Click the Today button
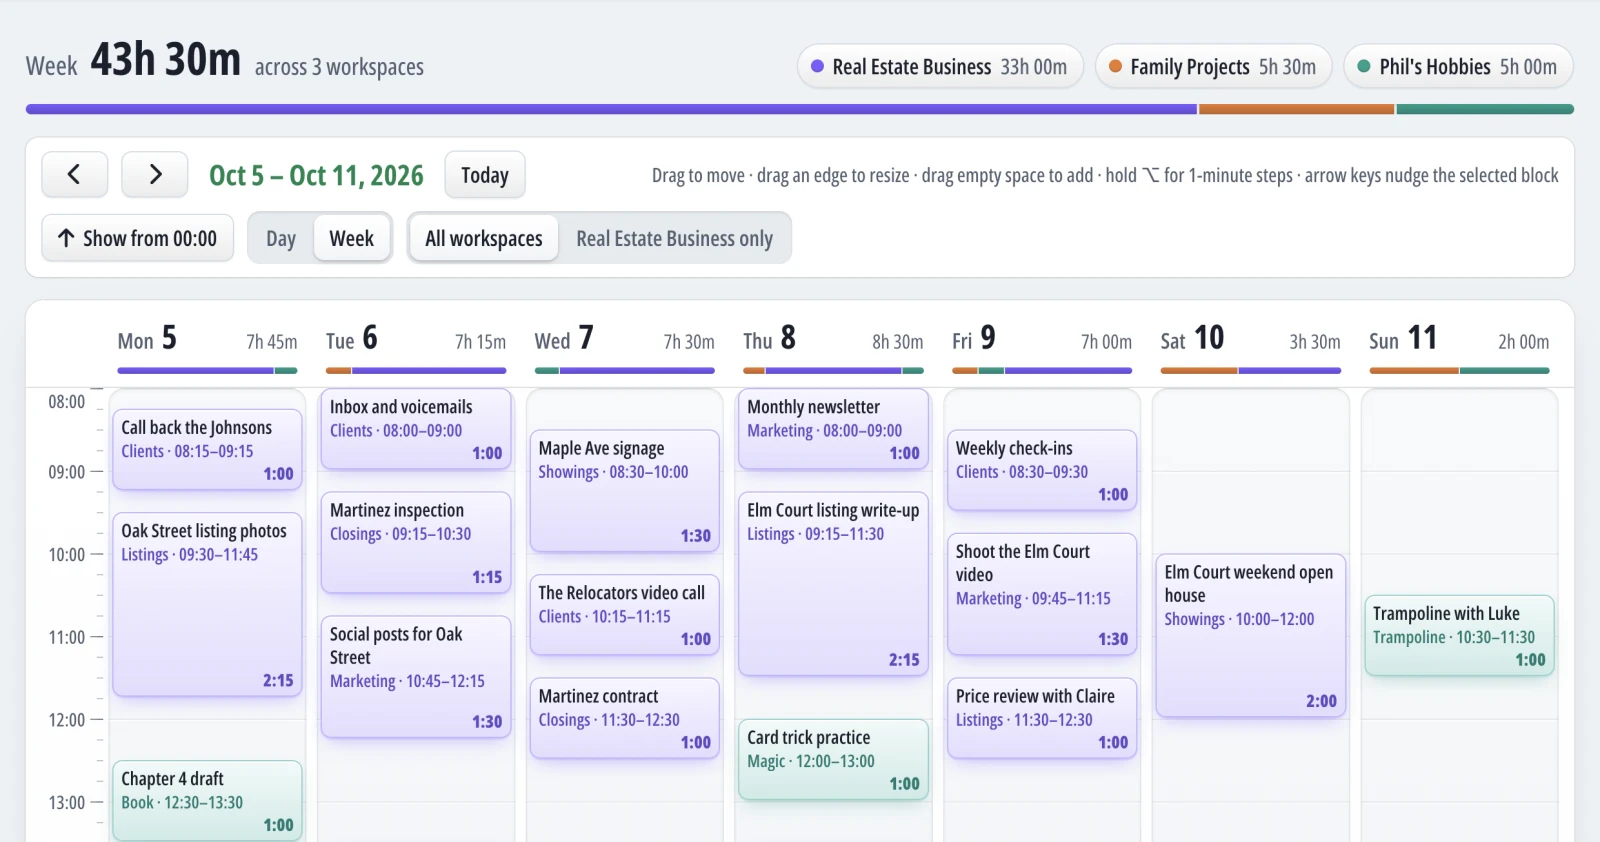Screen dimensions: 1600x842 485,175
